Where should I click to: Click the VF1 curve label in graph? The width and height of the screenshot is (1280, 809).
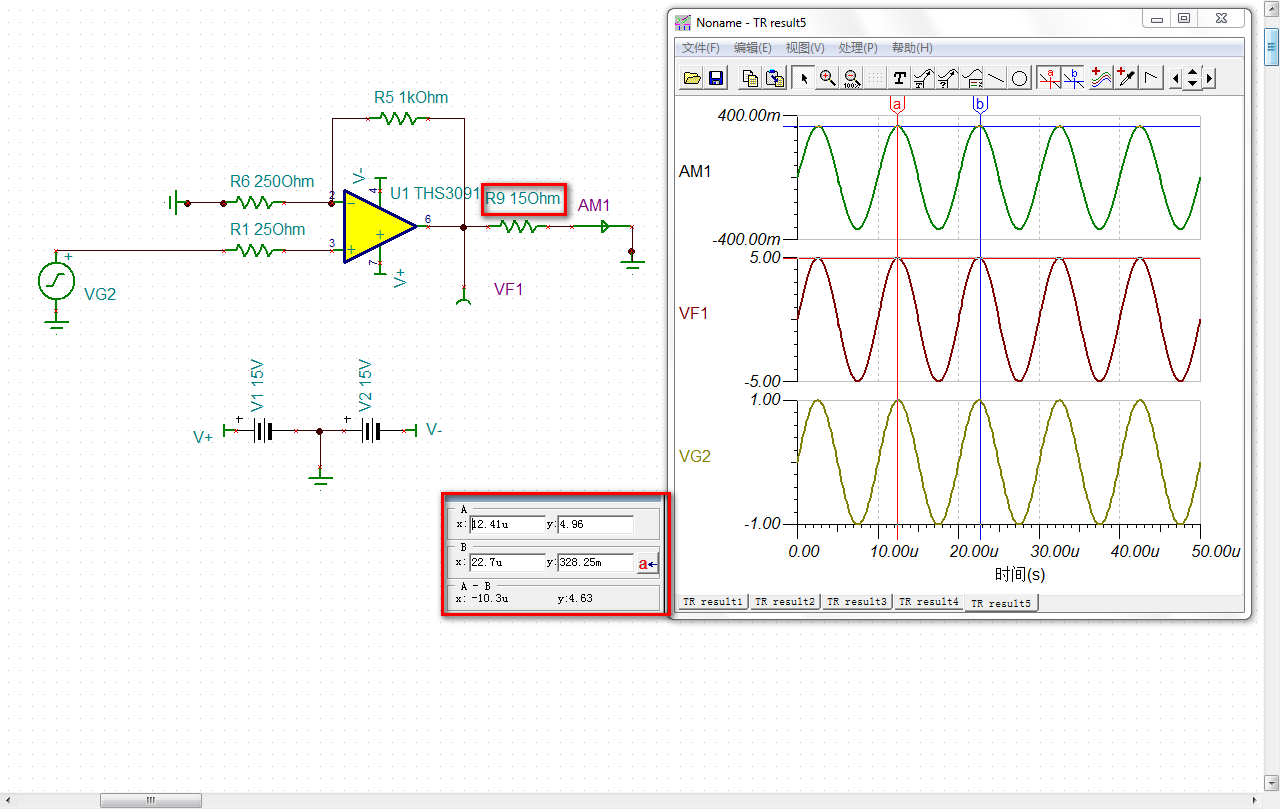pos(694,313)
